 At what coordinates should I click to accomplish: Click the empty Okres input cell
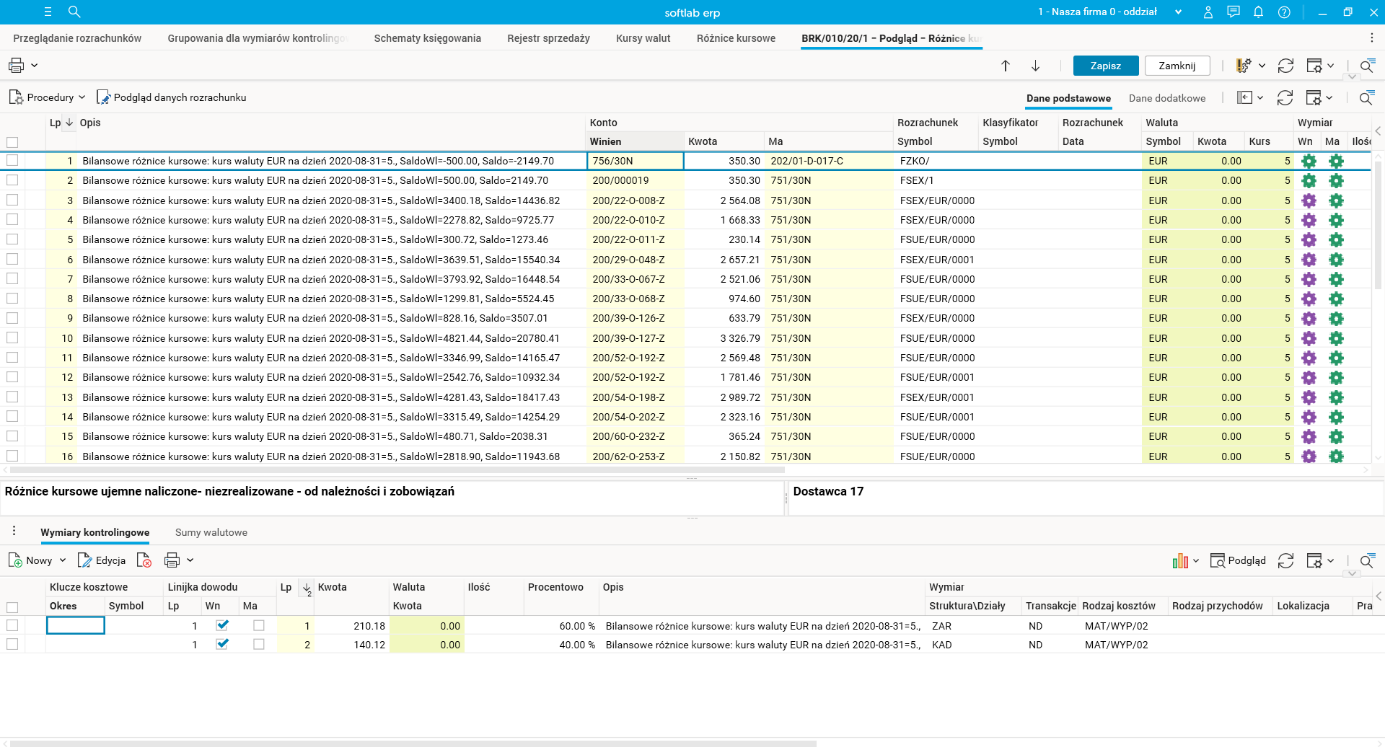(x=76, y=625)
